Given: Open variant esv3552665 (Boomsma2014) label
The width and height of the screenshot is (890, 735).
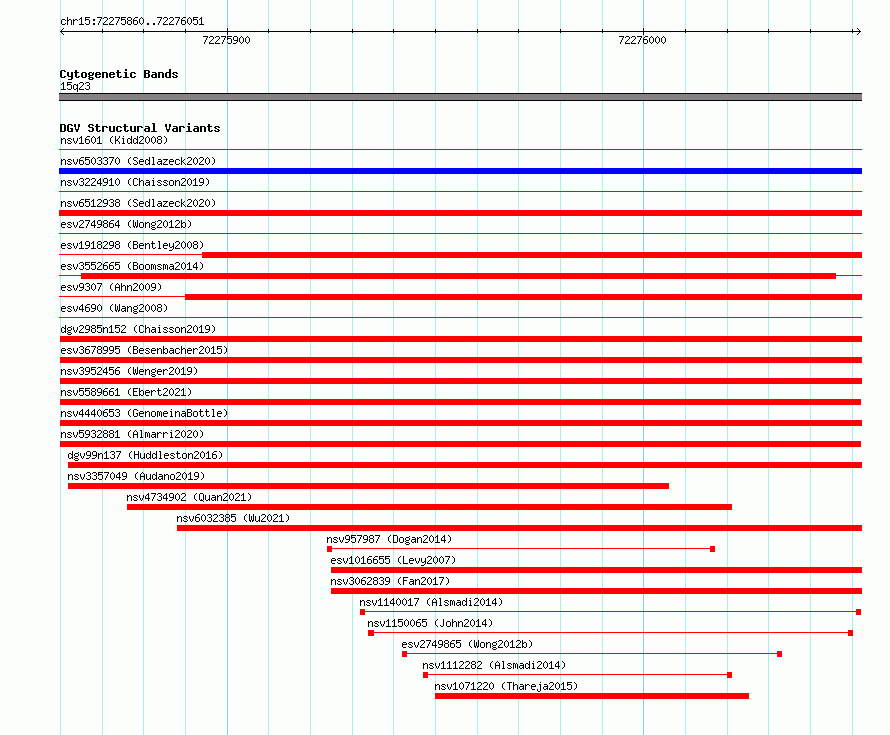Looking at the screenshot, I should (132, 266).
